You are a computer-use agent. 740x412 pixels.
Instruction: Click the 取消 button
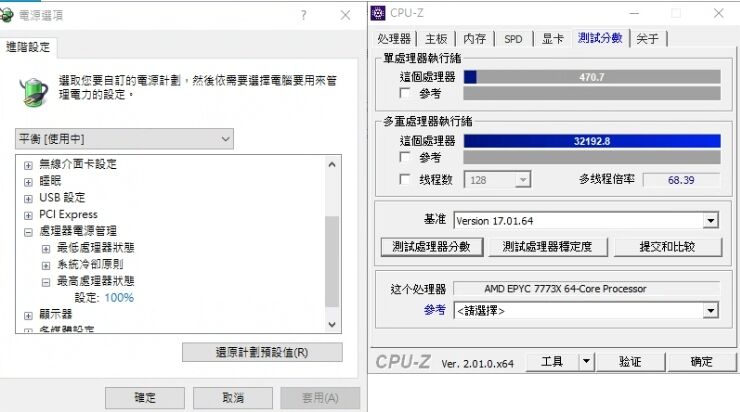(x=233, y=398)
